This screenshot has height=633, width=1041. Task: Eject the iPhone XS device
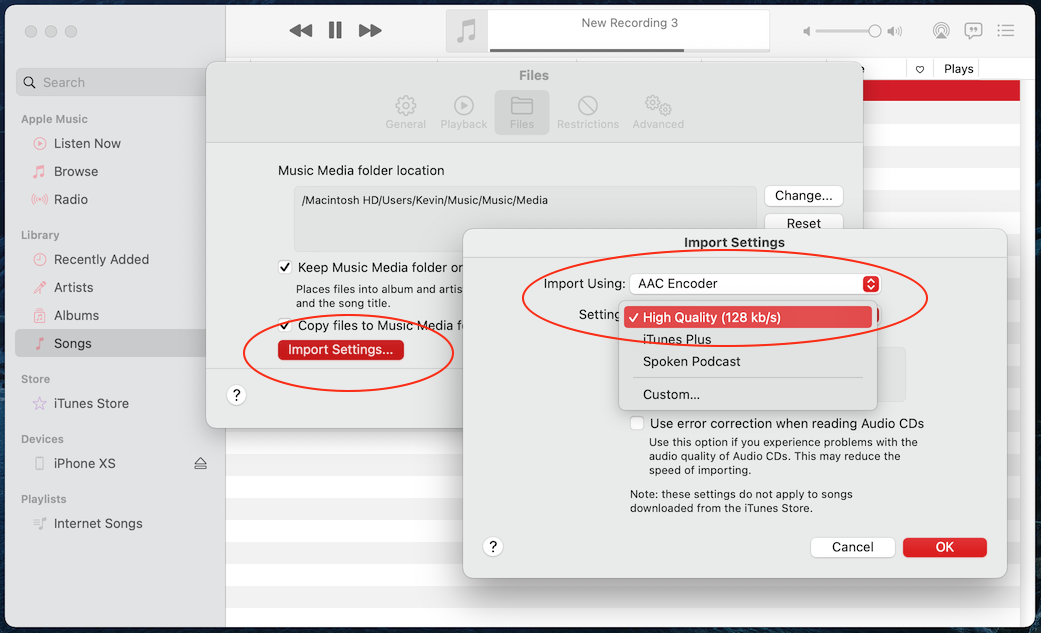pos(201,464)
